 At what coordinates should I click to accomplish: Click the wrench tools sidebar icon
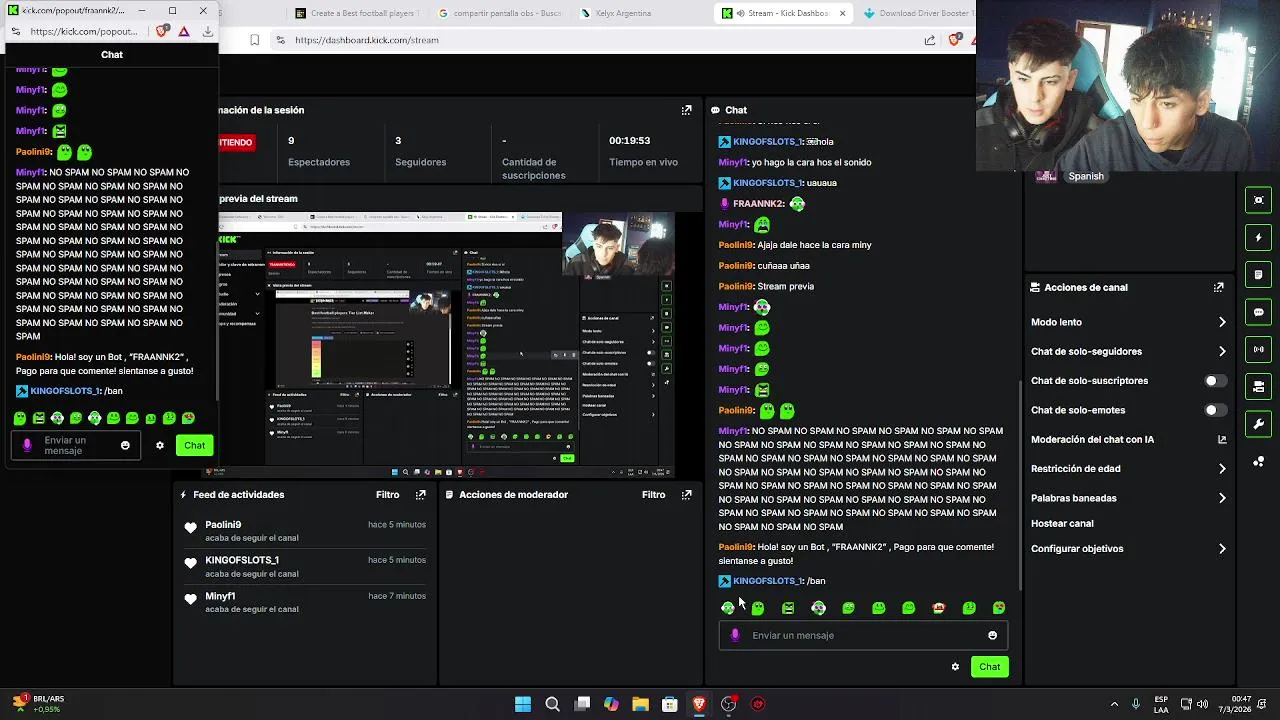pyautogui.click(x=1259, y=424)
